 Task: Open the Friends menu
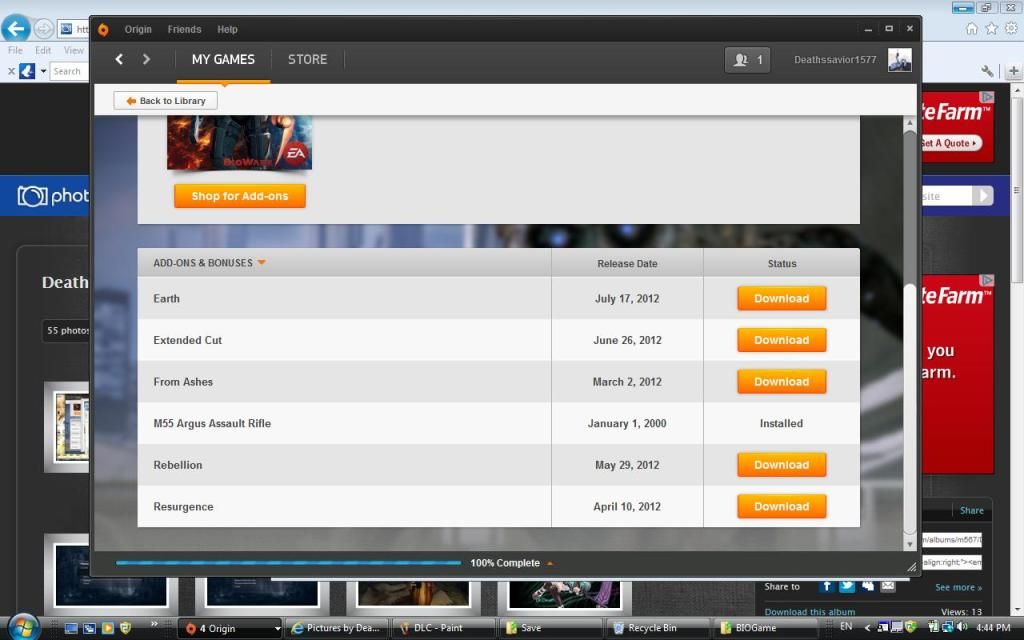coord(184,30)
